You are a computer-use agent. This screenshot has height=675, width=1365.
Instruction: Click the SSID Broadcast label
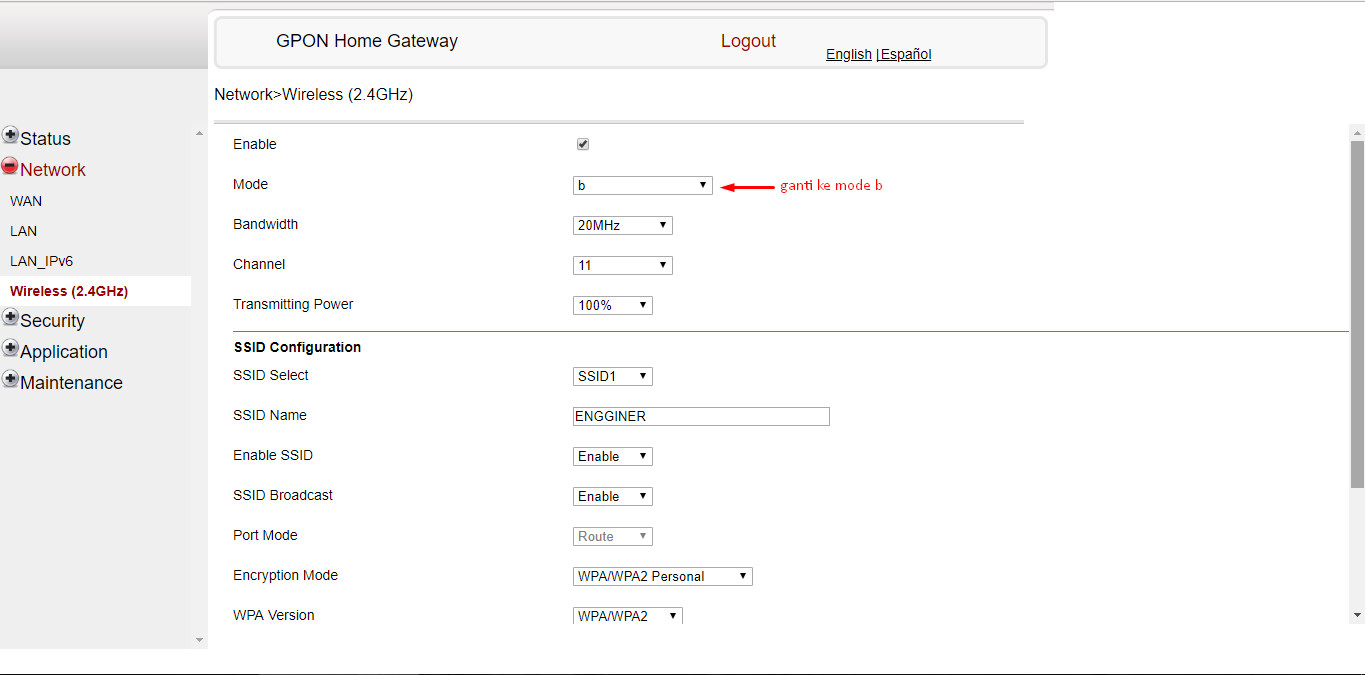point(283,495)
